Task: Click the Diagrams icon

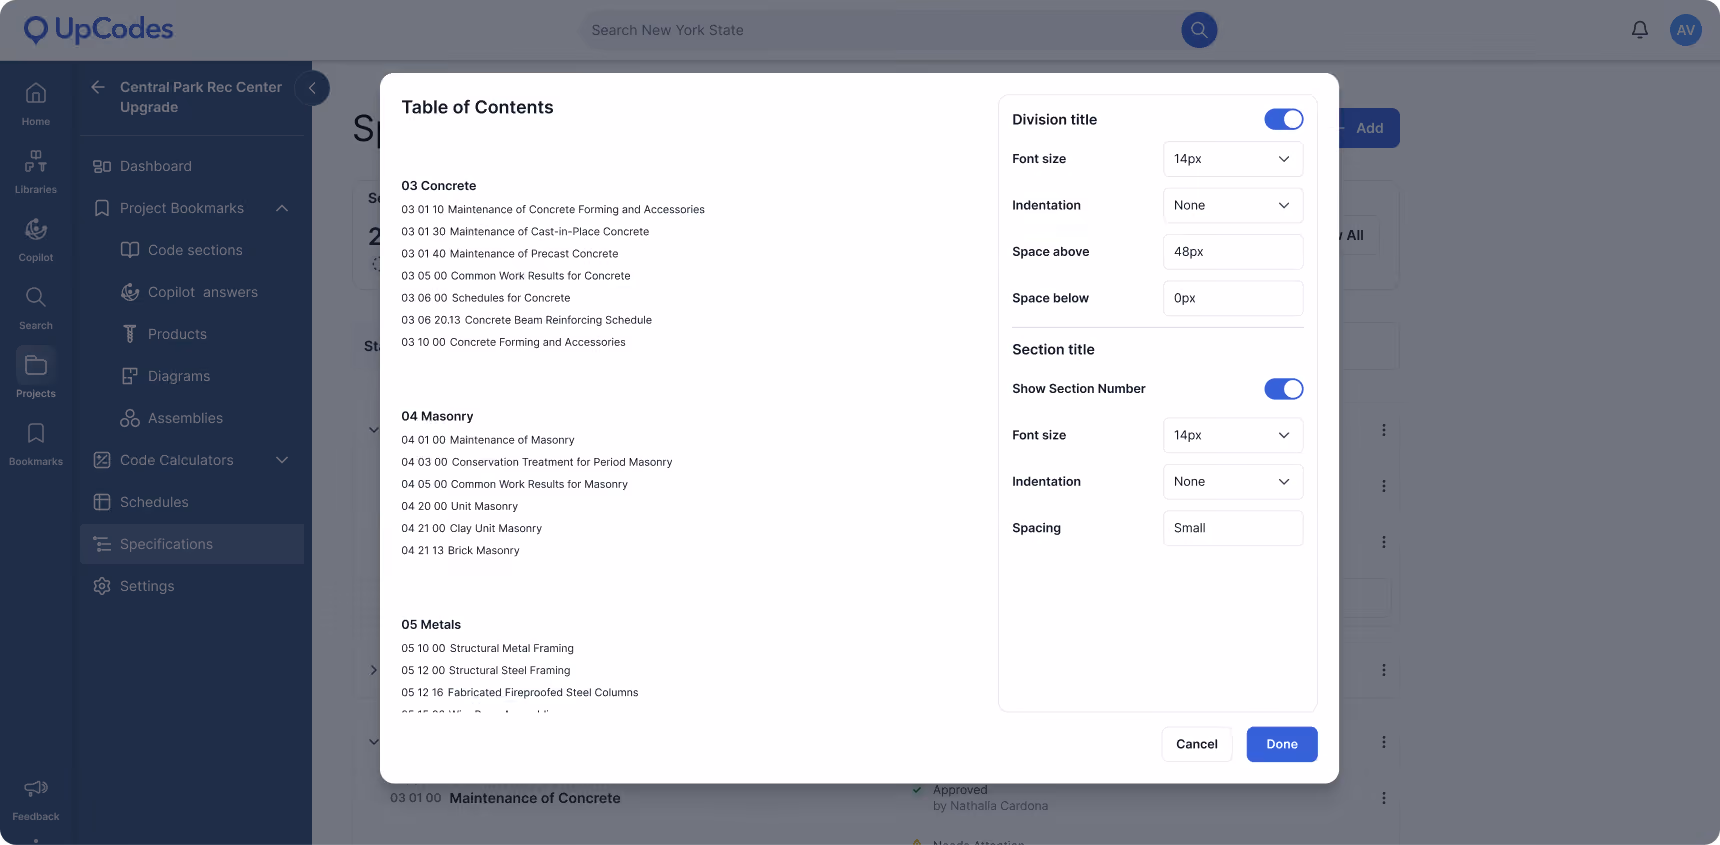Action: pos(130,376)
